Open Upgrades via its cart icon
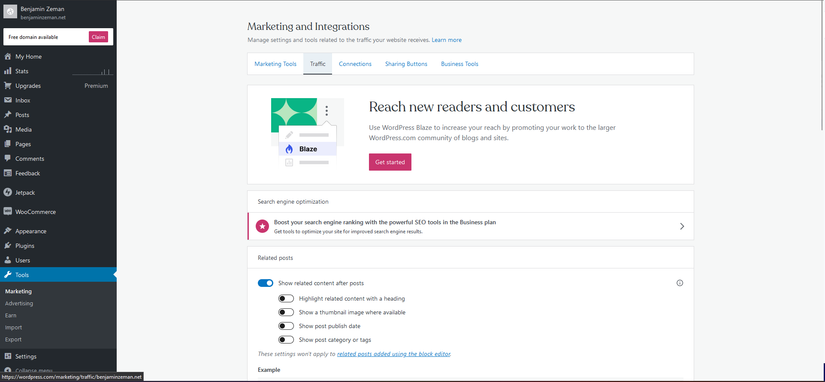 7,86
